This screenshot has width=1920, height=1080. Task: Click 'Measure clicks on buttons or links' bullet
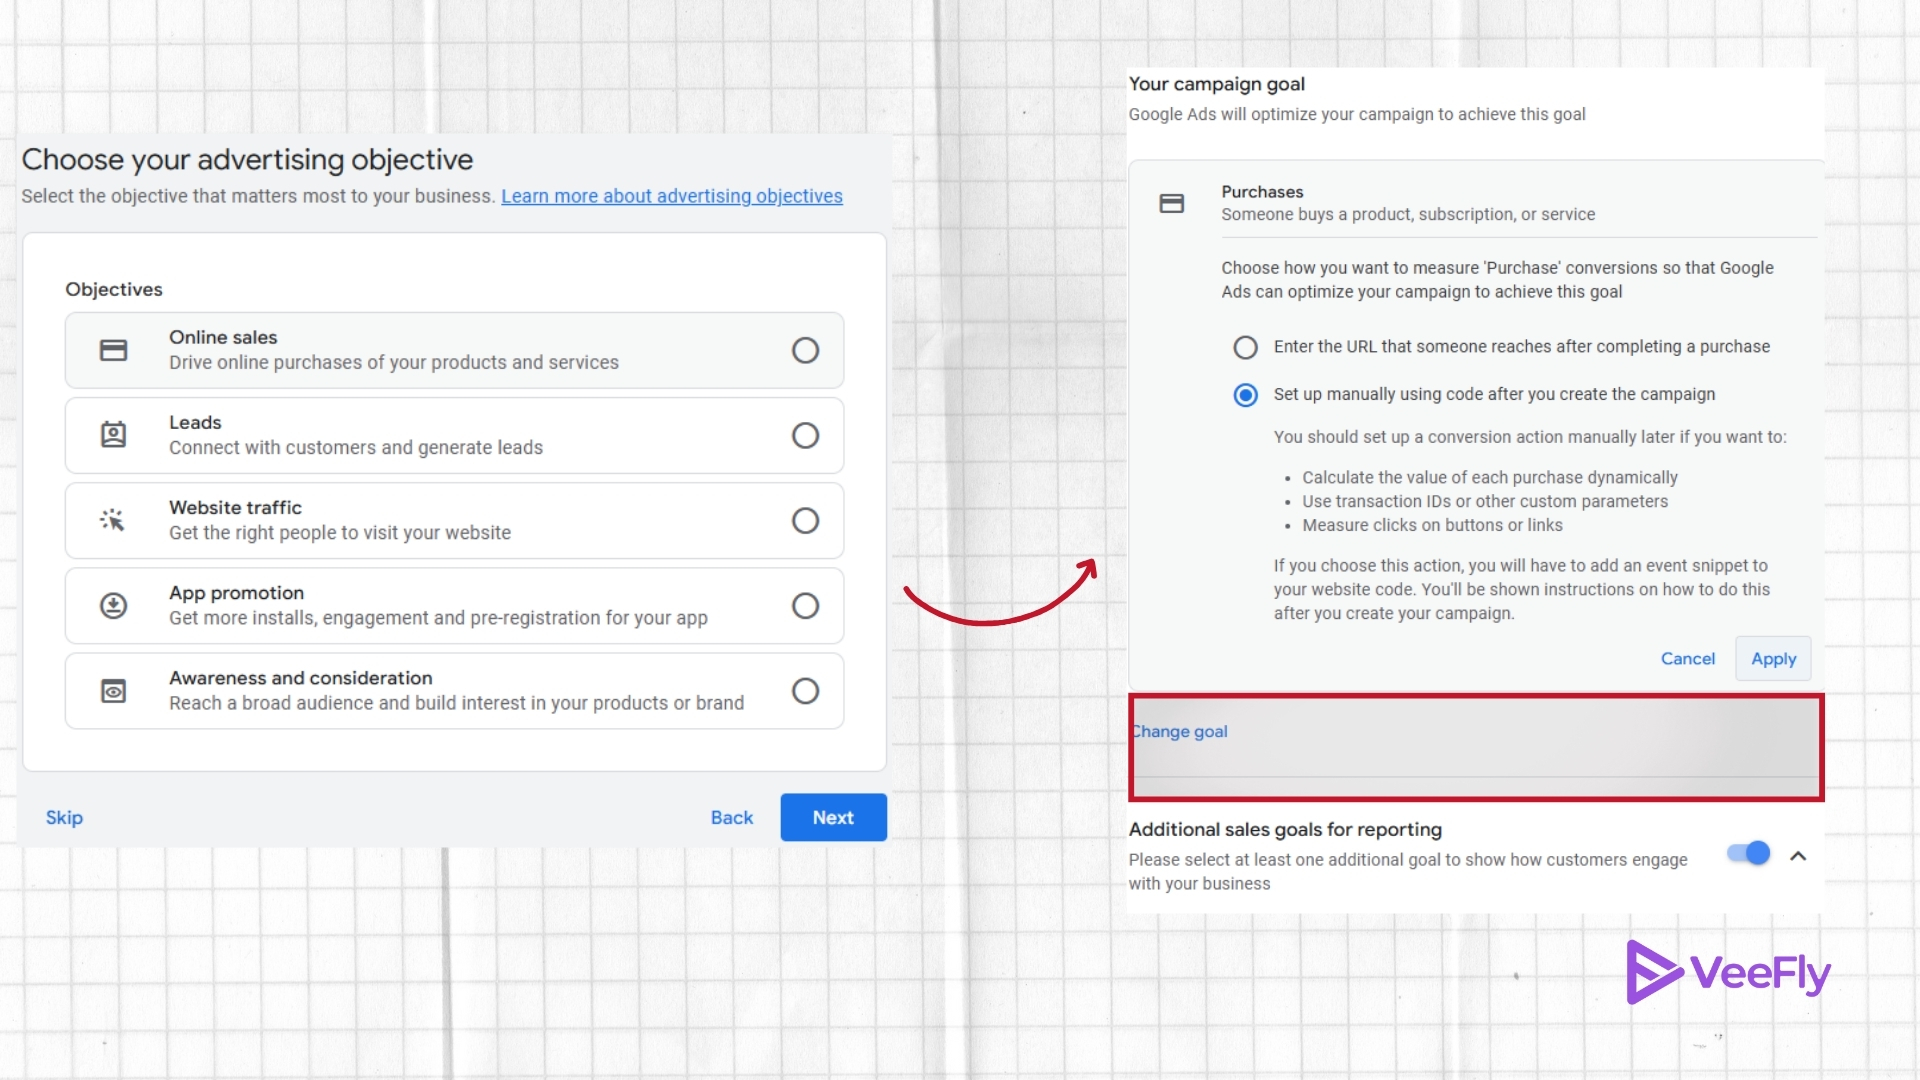1432,525
